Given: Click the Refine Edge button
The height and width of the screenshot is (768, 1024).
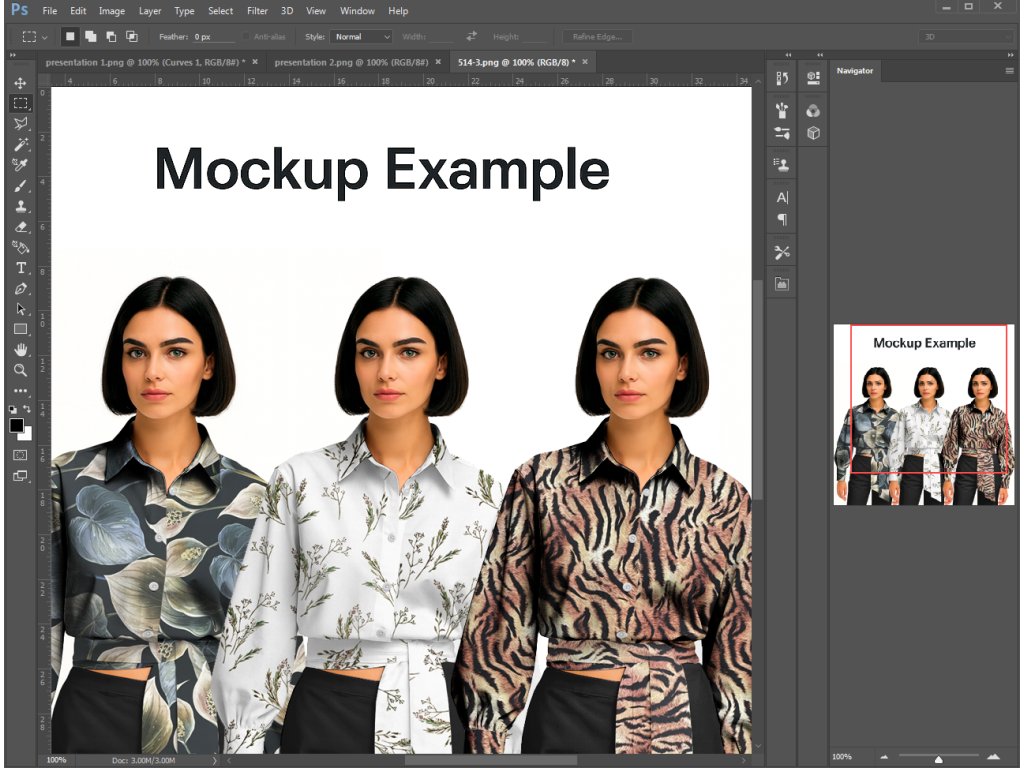Looking at the screenshot, I should [597, 37].
